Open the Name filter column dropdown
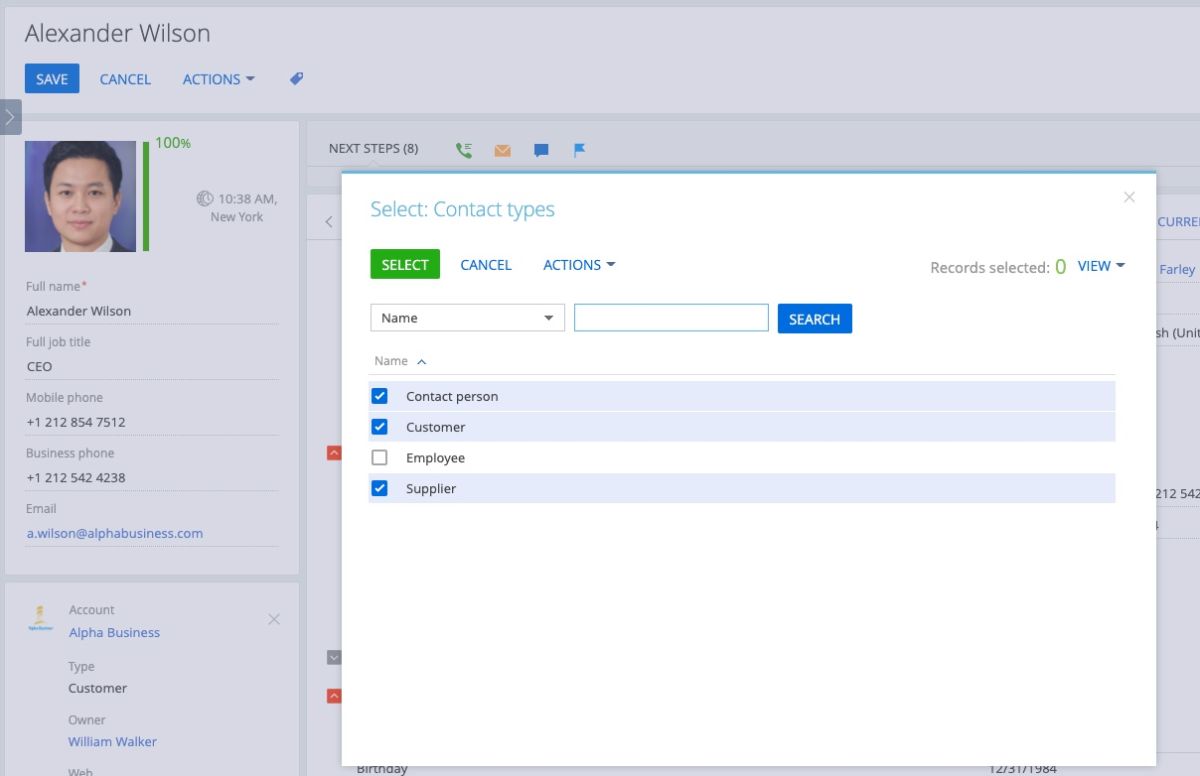This screenshot has width=1200, height=776. tap(467, 318)
